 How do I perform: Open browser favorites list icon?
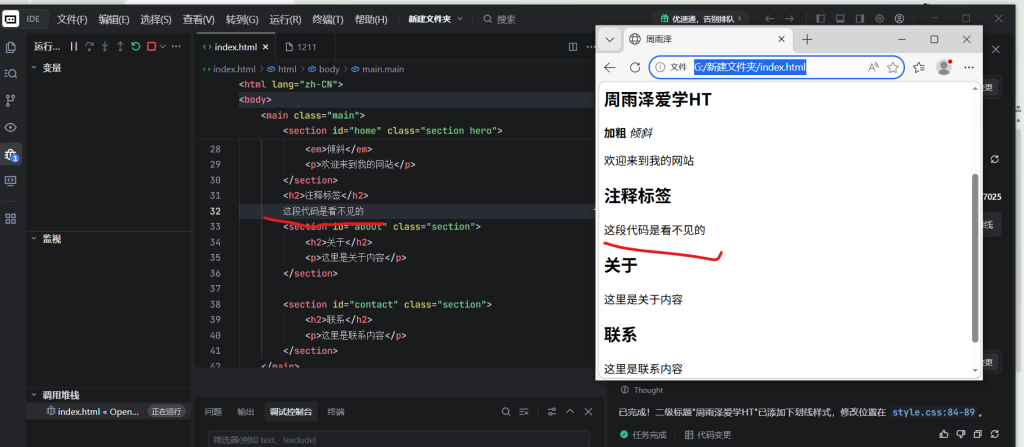coord(919,67)
